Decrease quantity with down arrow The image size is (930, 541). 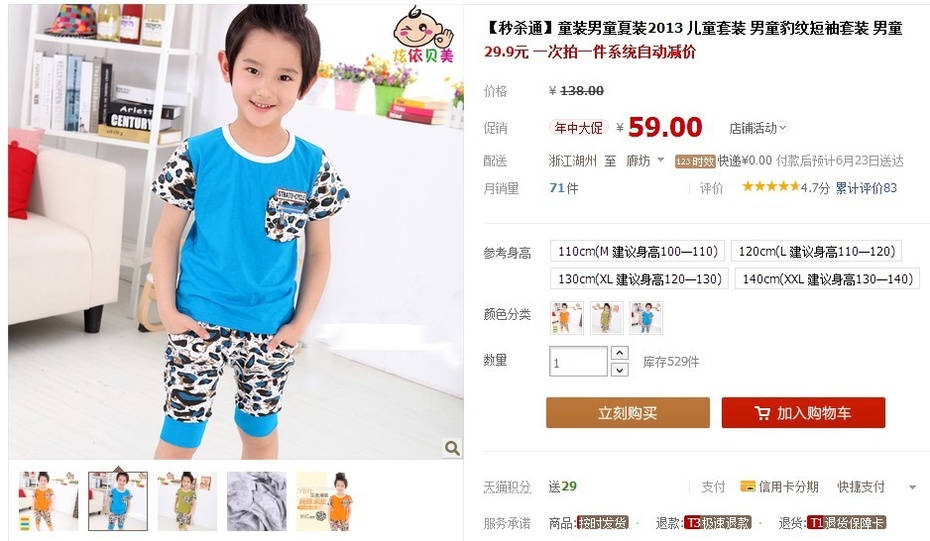pos(619,370)
